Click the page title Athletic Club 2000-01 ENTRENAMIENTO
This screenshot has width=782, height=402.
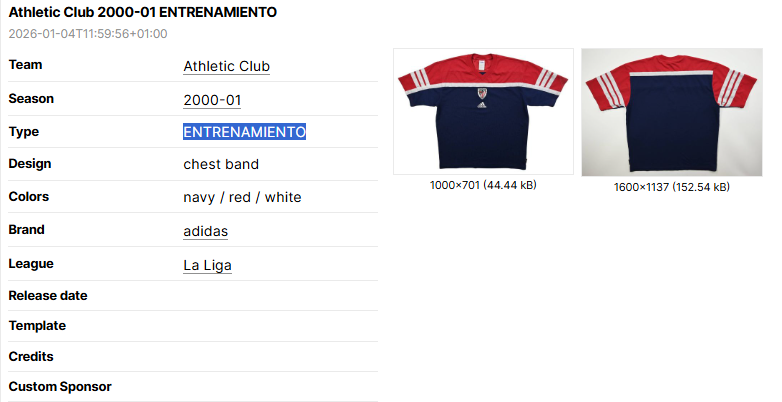tap(143, 12)
